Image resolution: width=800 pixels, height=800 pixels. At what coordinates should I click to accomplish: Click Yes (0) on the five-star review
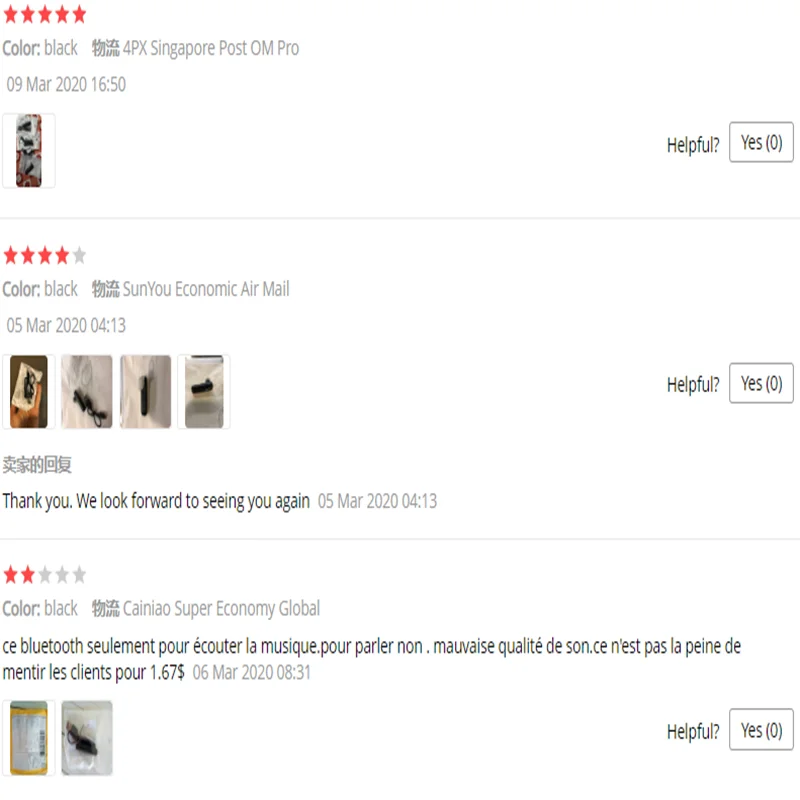coord(761,142)
